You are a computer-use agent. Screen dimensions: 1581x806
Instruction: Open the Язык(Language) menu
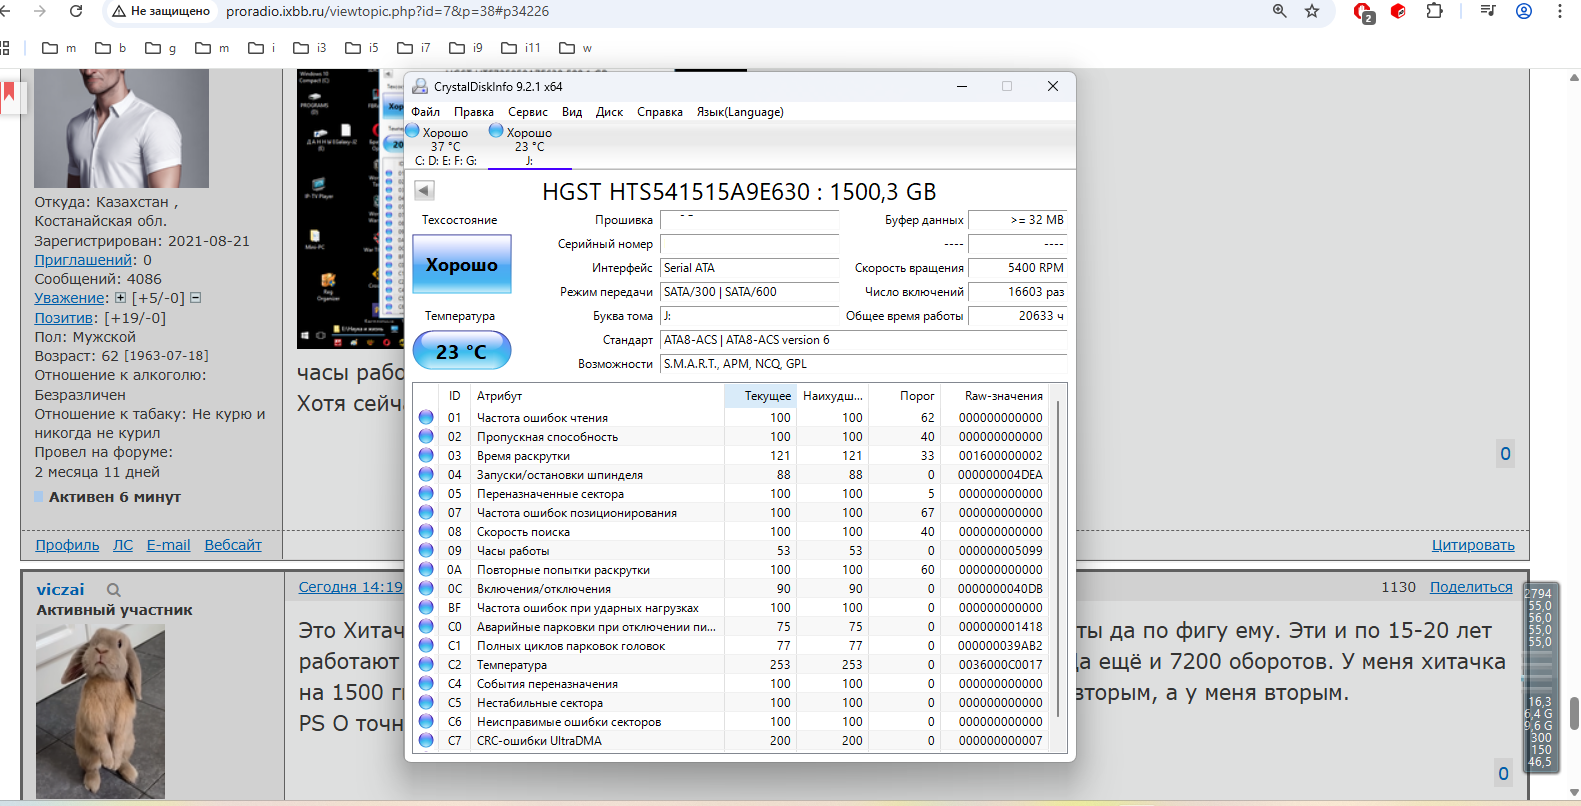739,112
